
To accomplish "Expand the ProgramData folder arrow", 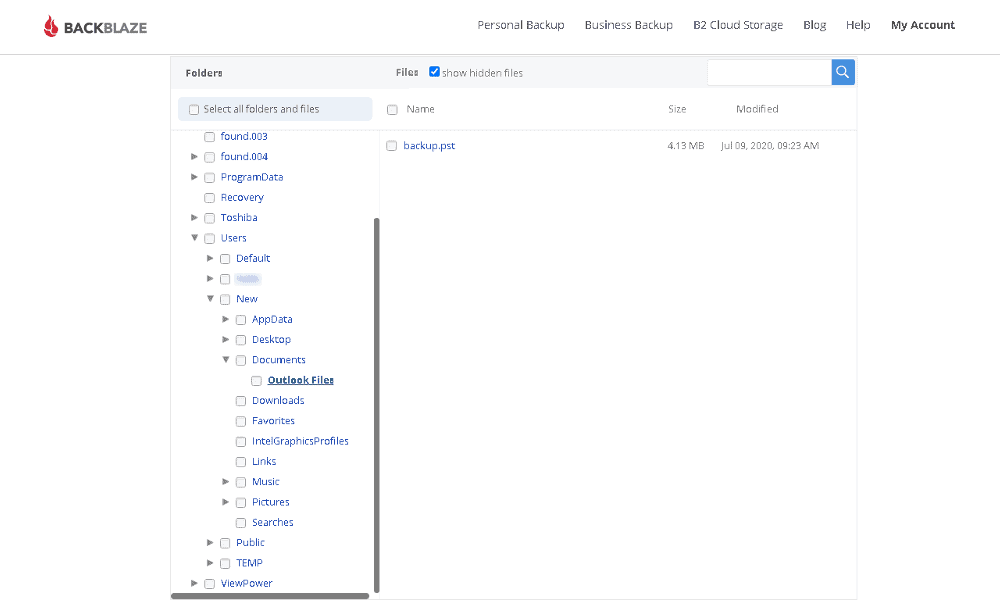I will coord(195,177).
